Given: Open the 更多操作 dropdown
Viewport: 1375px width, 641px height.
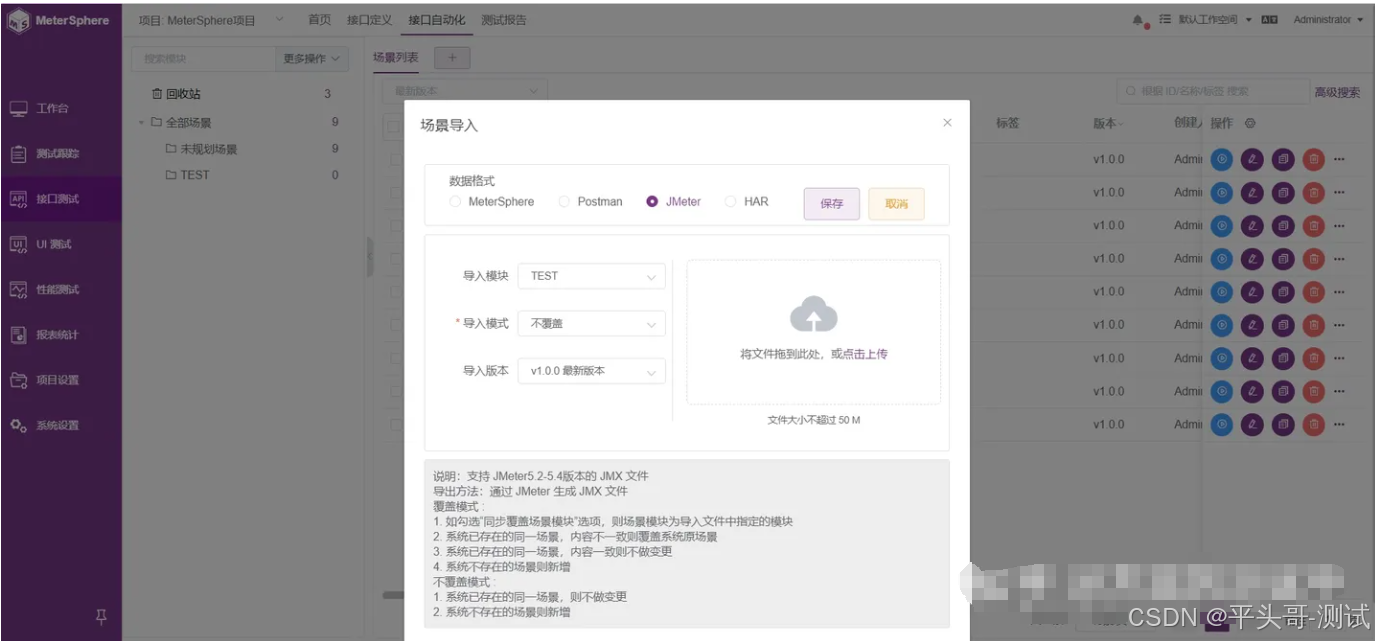Looking at the screenshot, I should point(310,59).
